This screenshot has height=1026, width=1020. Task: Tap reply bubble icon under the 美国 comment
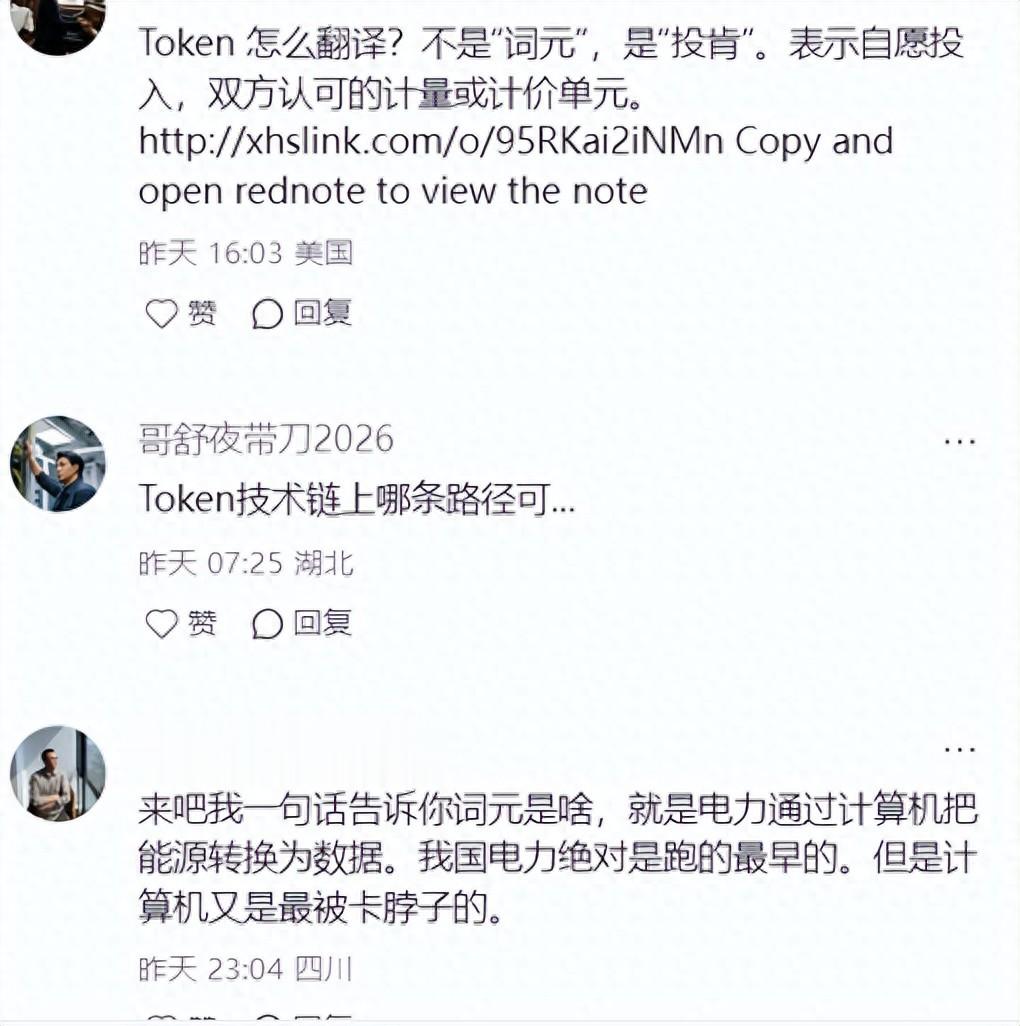point(267,313)
